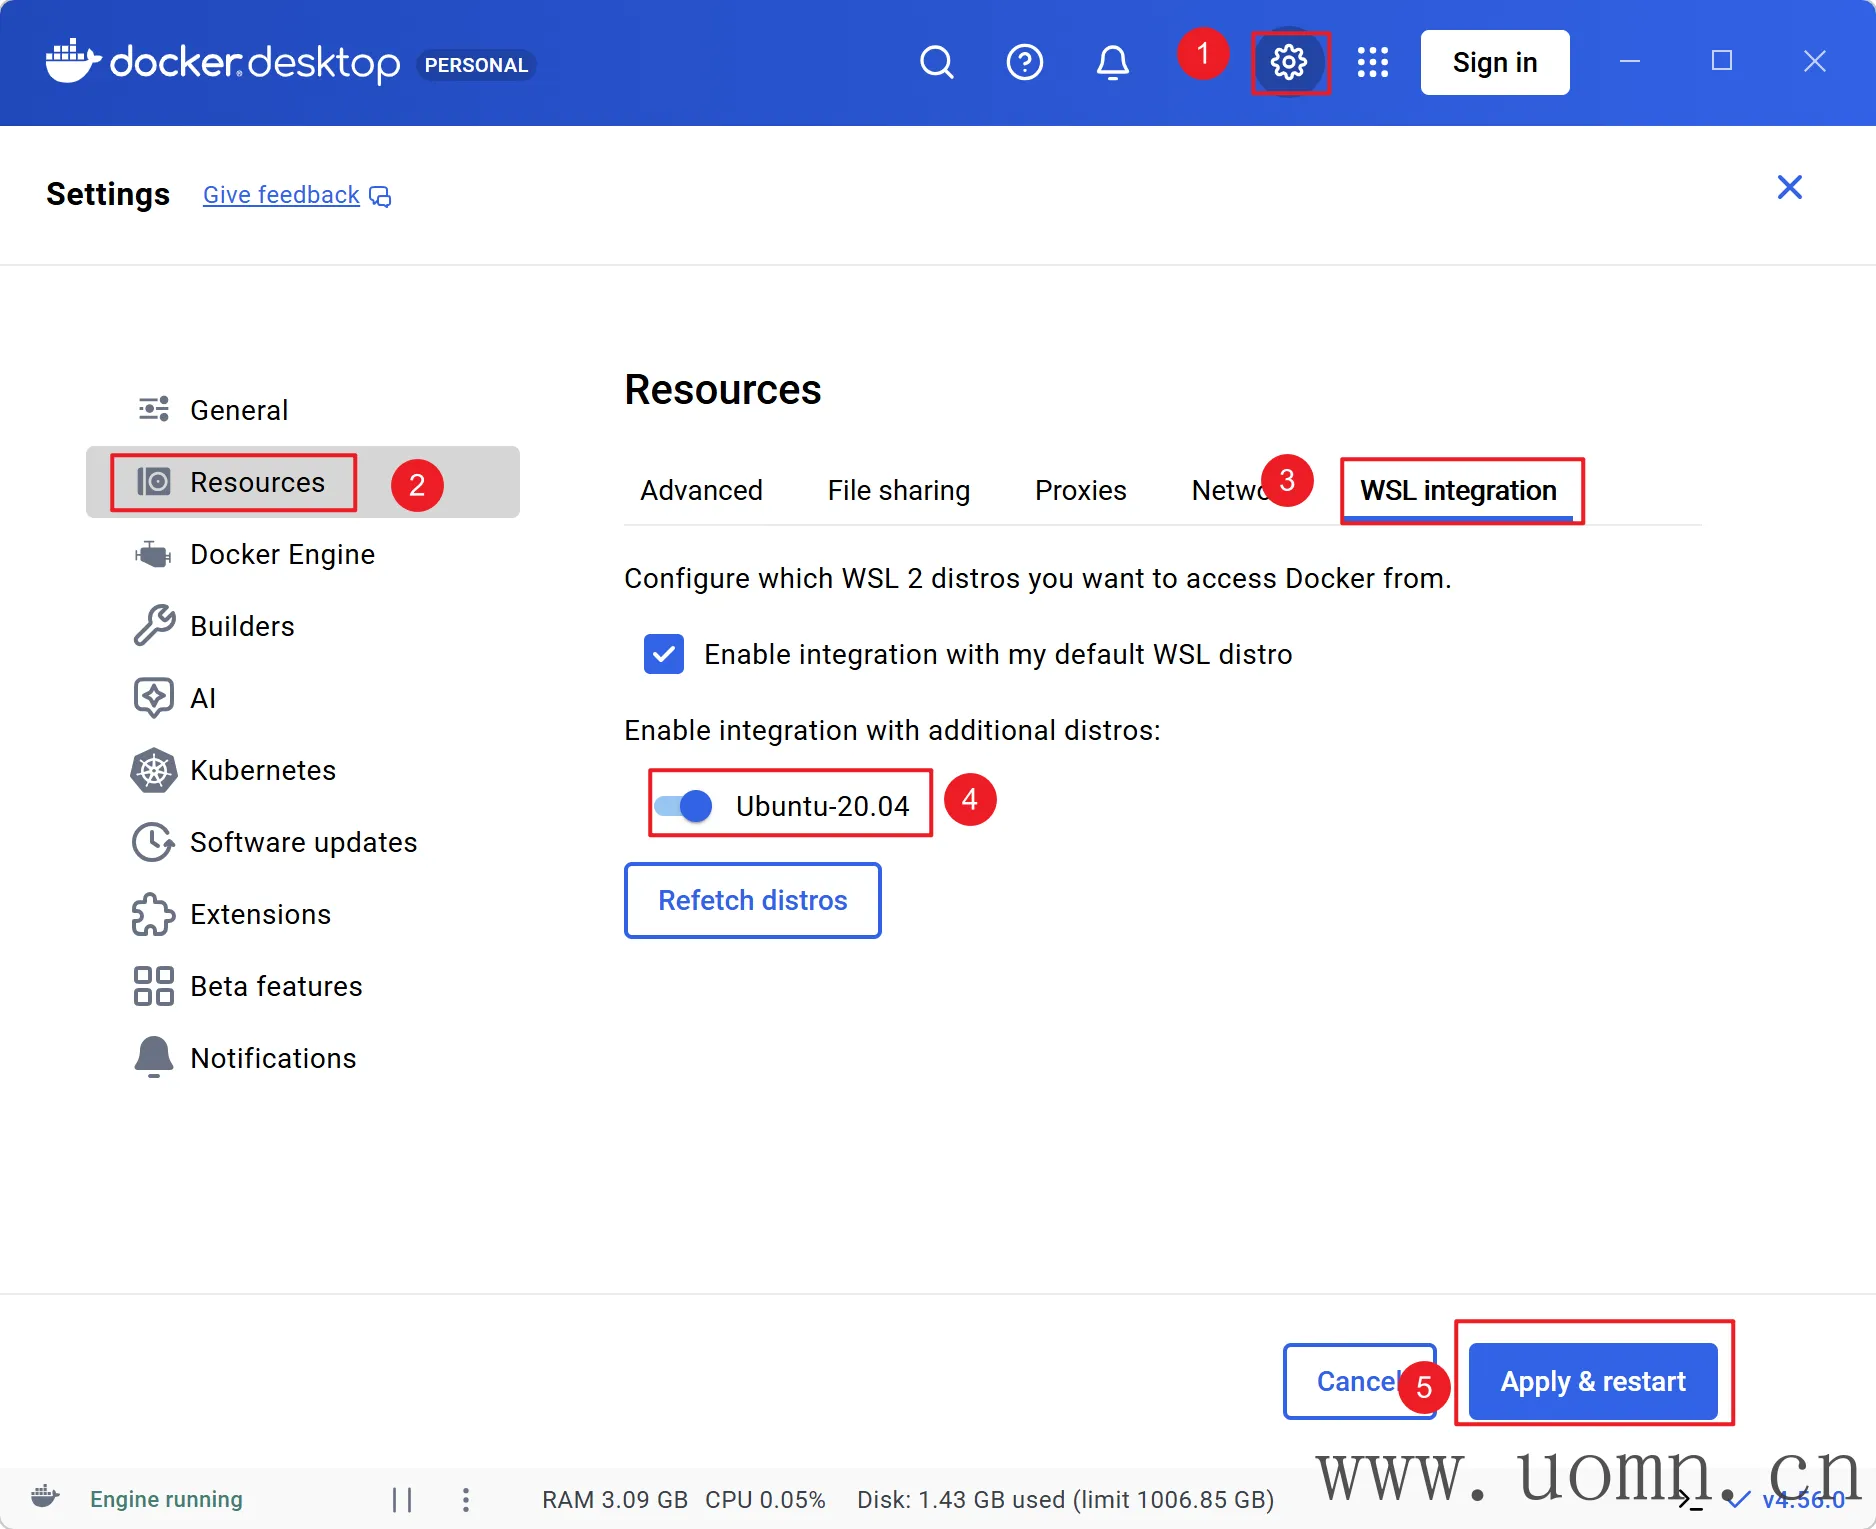Open the Give feedback link
This screenshot has width=1876, height=1529.
tap(281, 195)
